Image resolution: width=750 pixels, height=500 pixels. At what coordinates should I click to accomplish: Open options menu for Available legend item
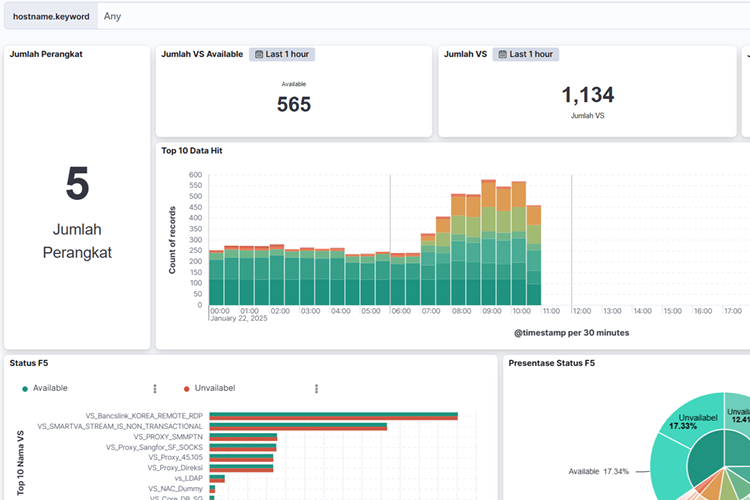click(x=154, y=389)
